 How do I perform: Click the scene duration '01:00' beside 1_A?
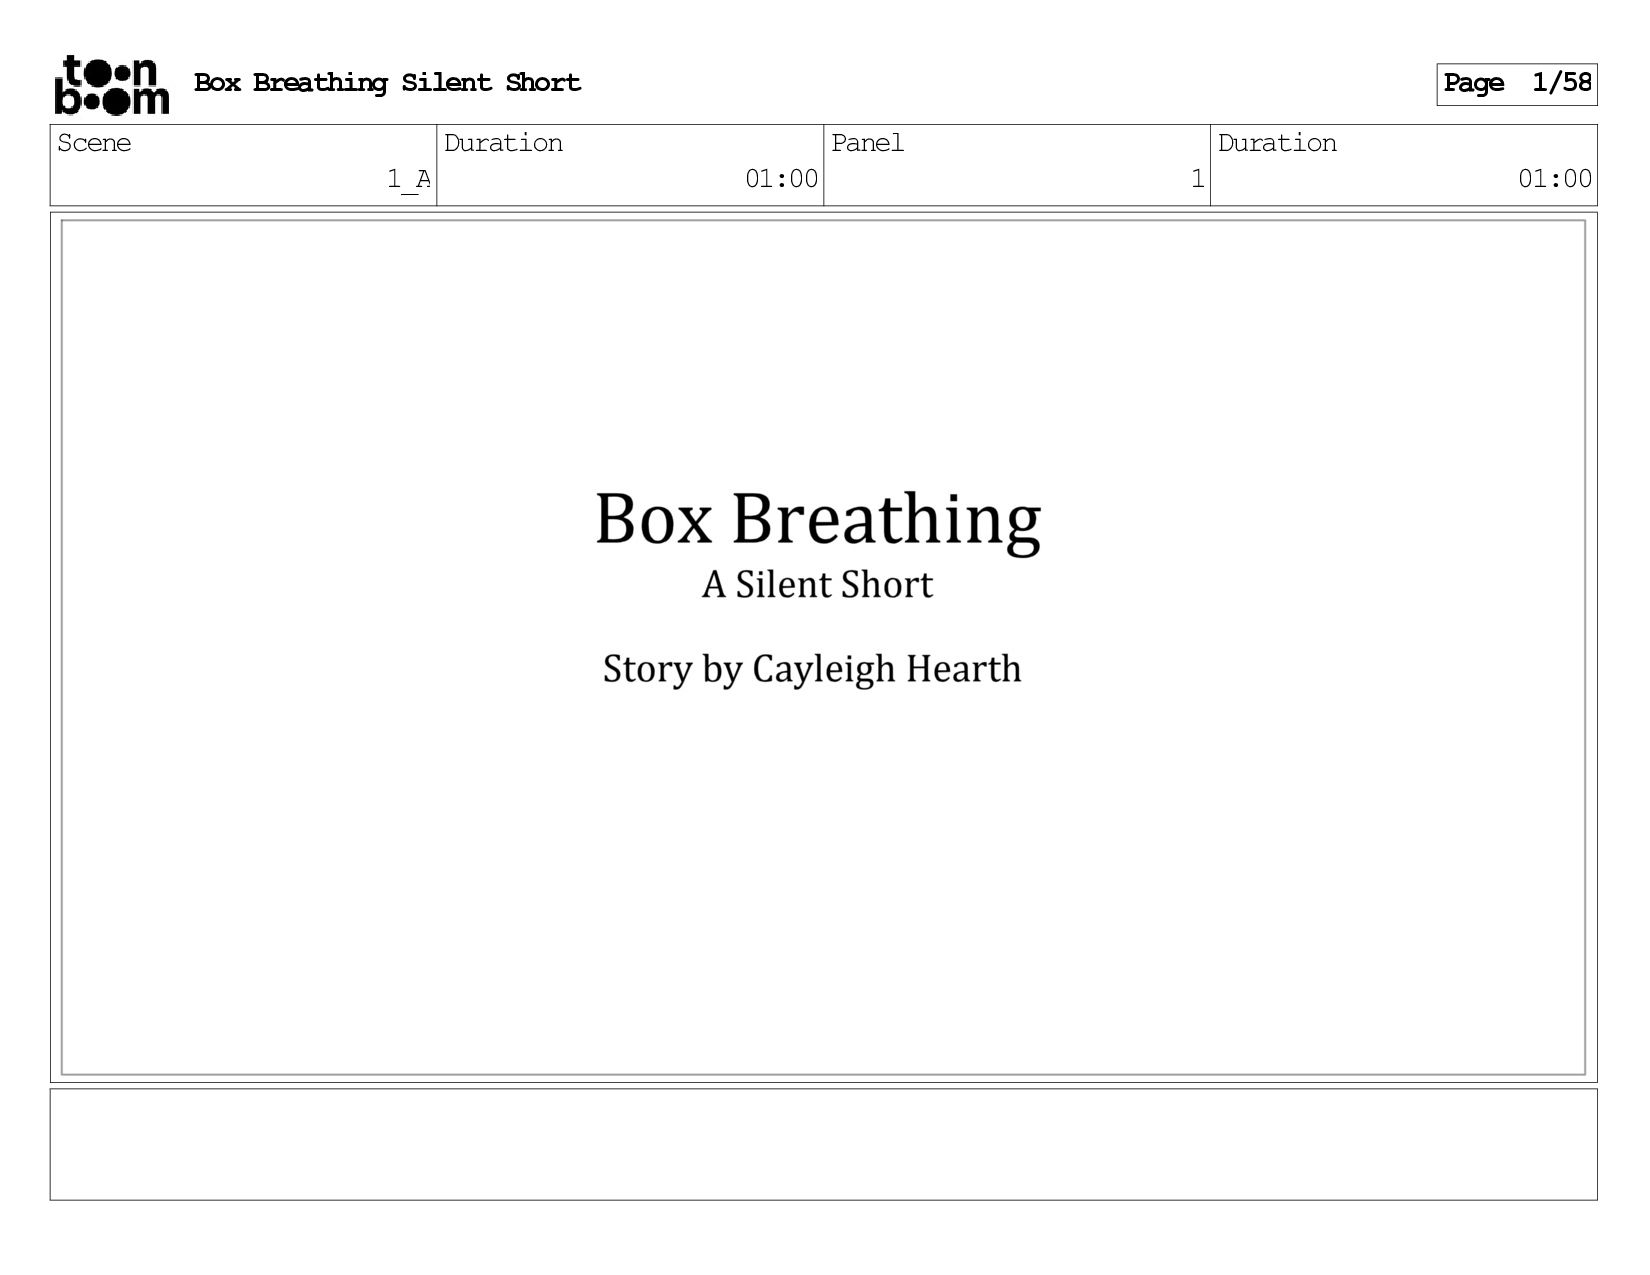click(782, 180)
